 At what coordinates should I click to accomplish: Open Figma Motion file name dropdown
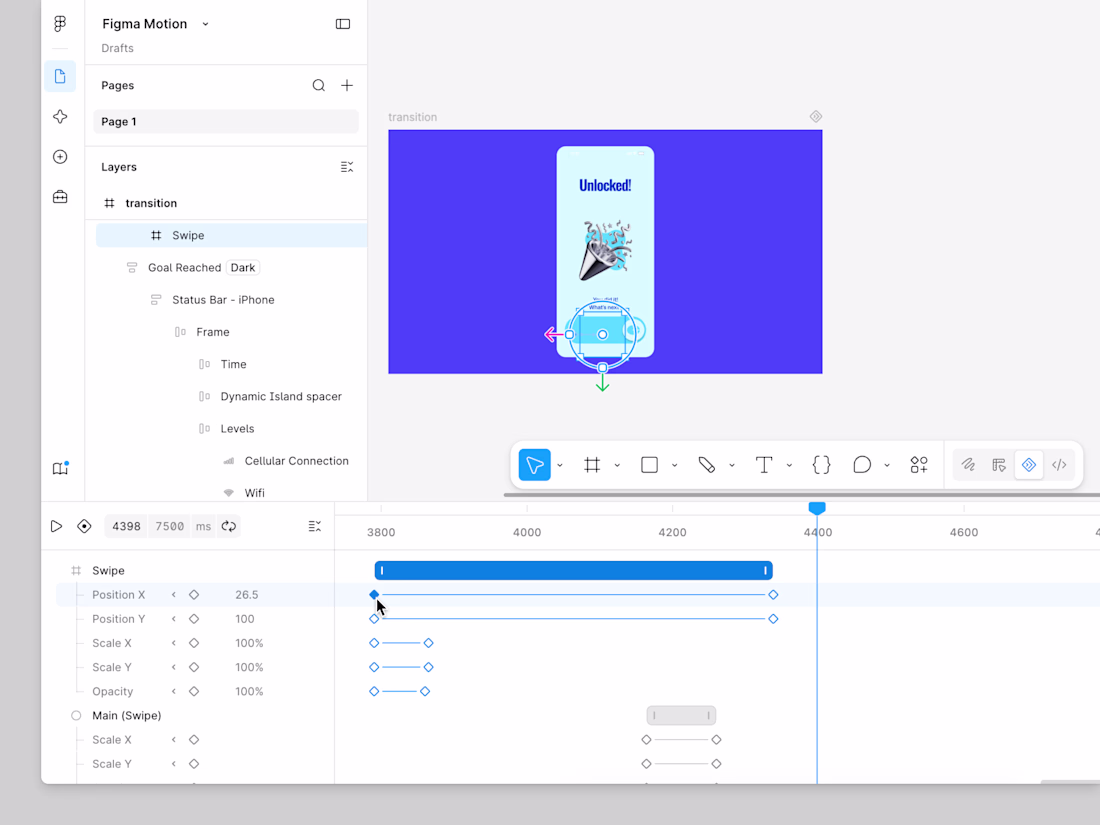coord(206,24)
